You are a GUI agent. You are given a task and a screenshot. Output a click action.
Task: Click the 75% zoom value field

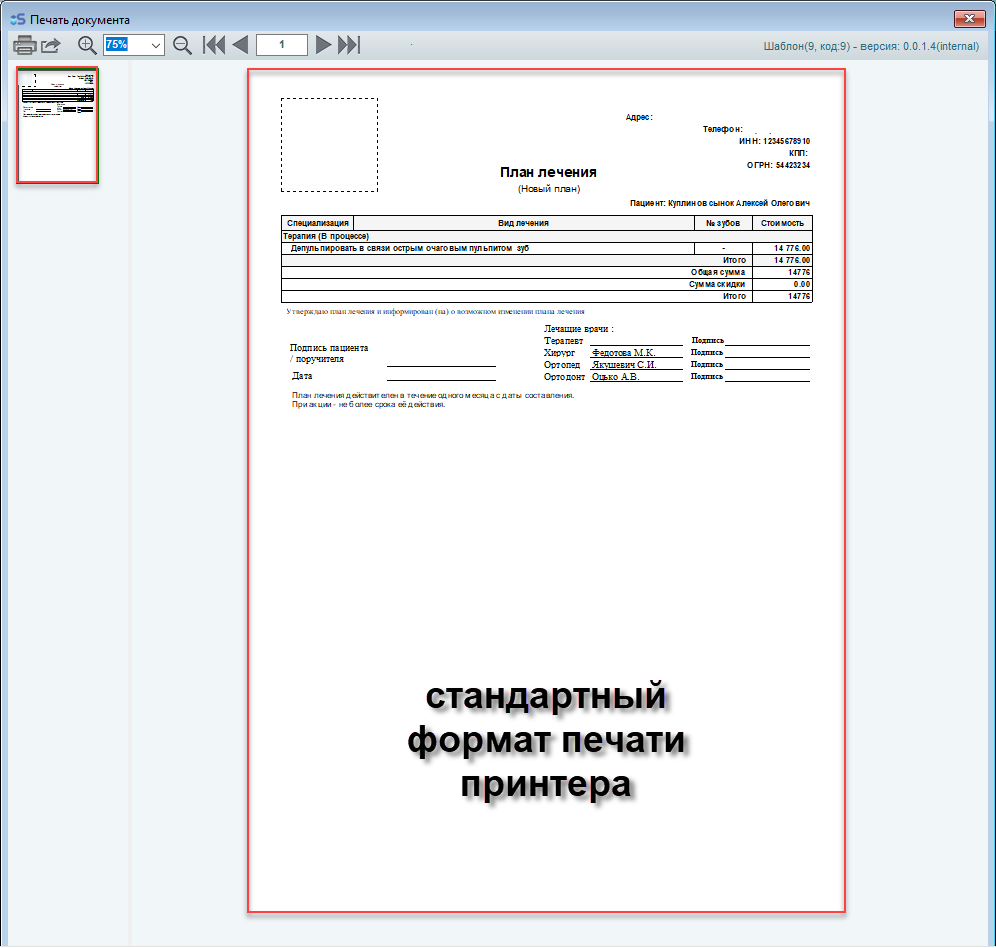click(122, 45)
